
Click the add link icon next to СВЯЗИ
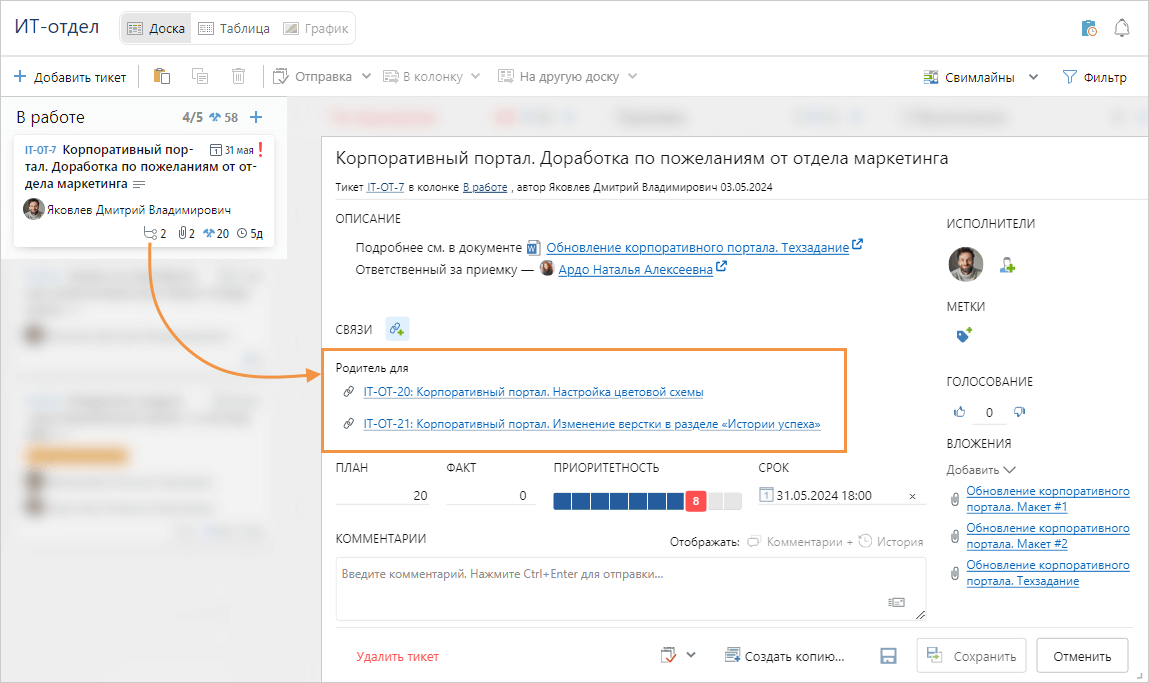click(x=397, y=329)
